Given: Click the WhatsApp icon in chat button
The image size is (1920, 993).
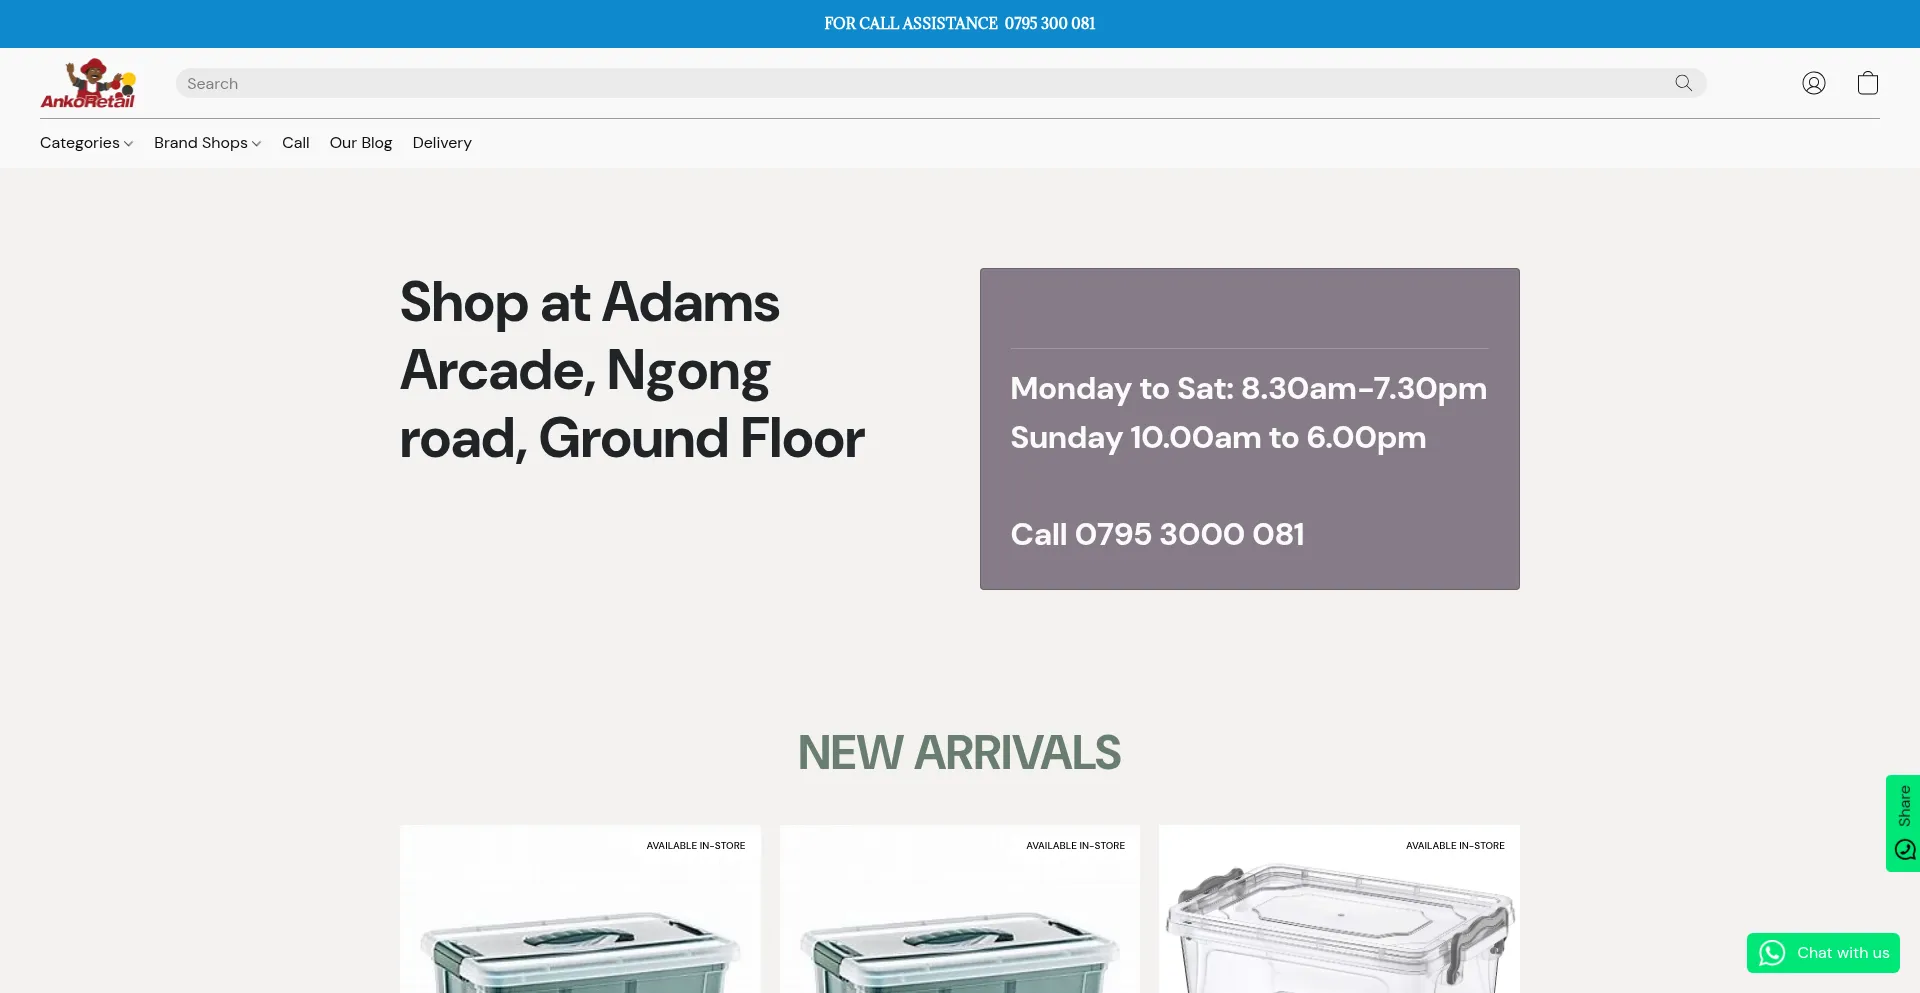Looking at the screenshot, I should [1771, 953].
